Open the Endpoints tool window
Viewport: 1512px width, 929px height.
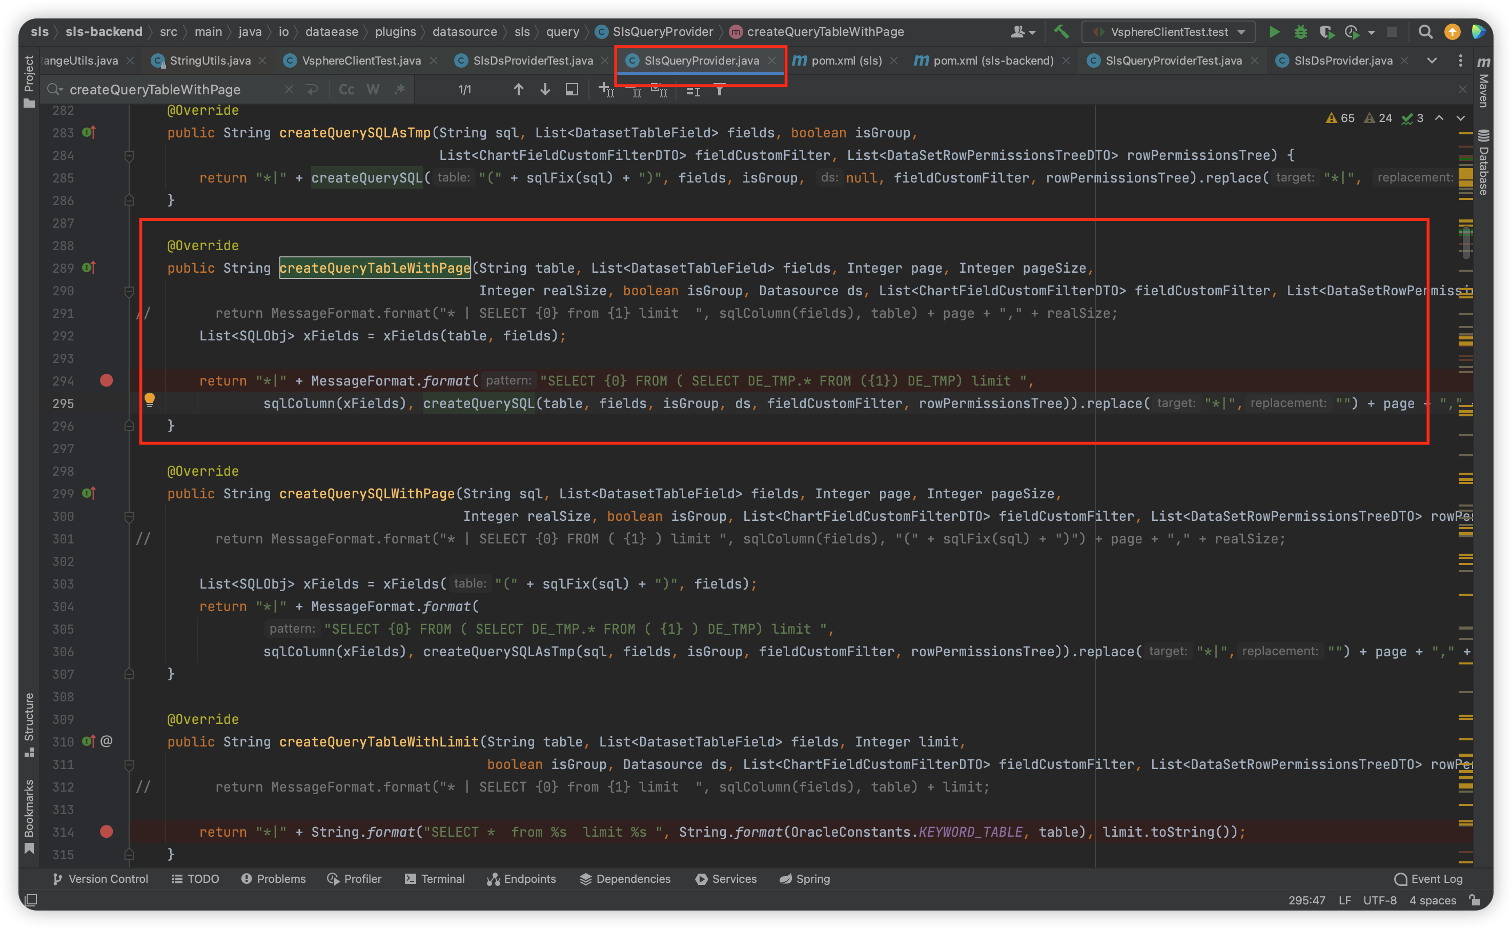(521, 879)
